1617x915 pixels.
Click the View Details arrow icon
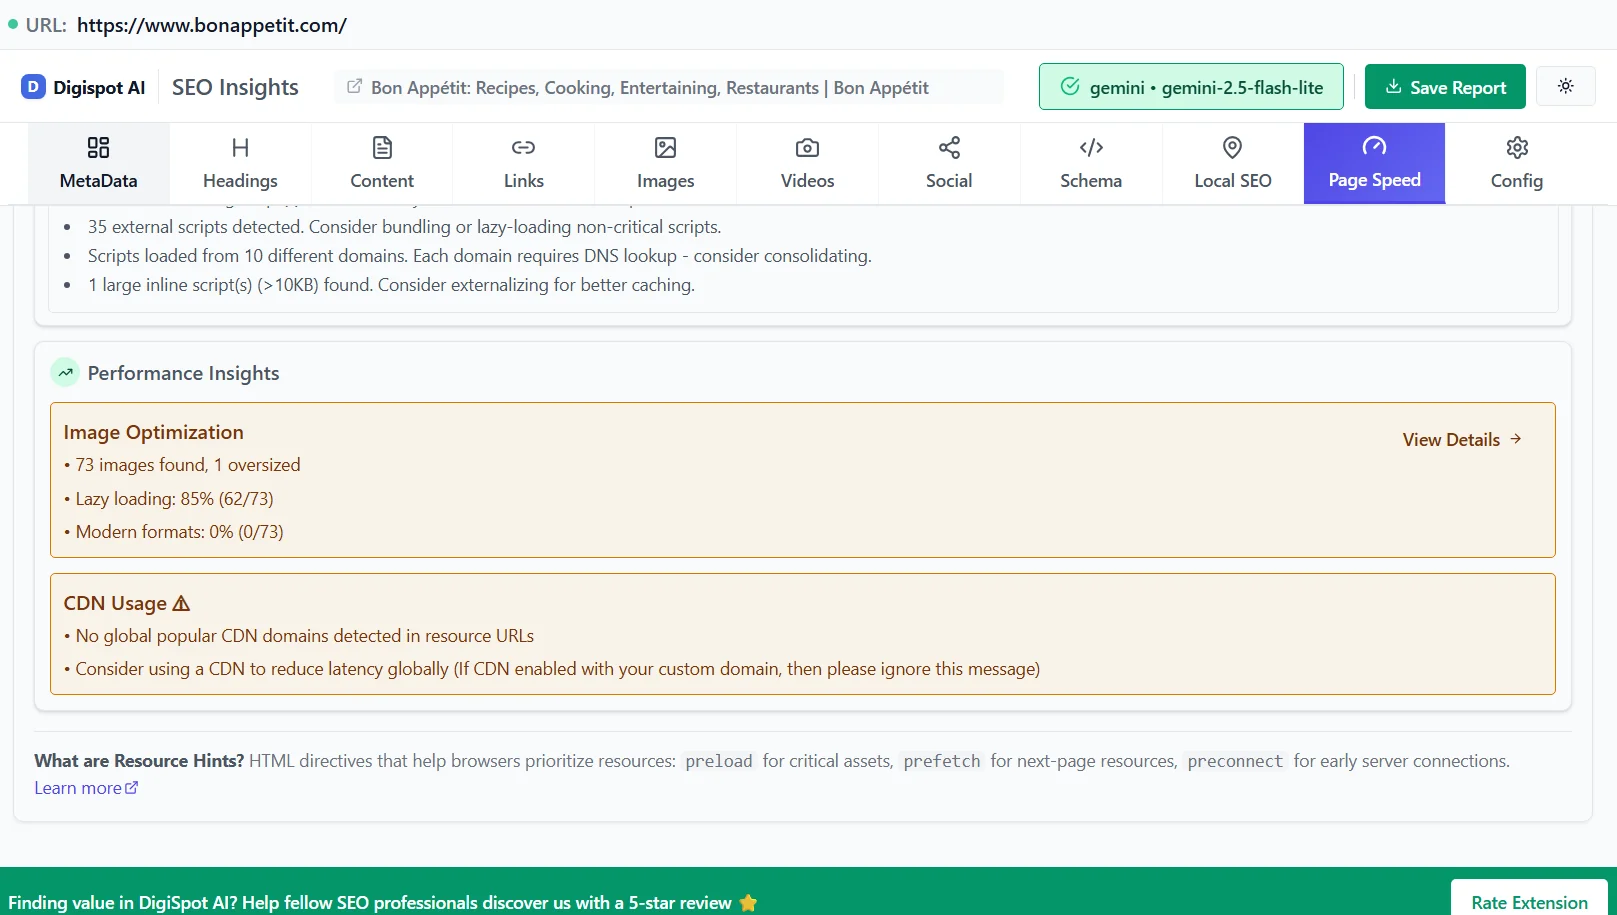1516,439
